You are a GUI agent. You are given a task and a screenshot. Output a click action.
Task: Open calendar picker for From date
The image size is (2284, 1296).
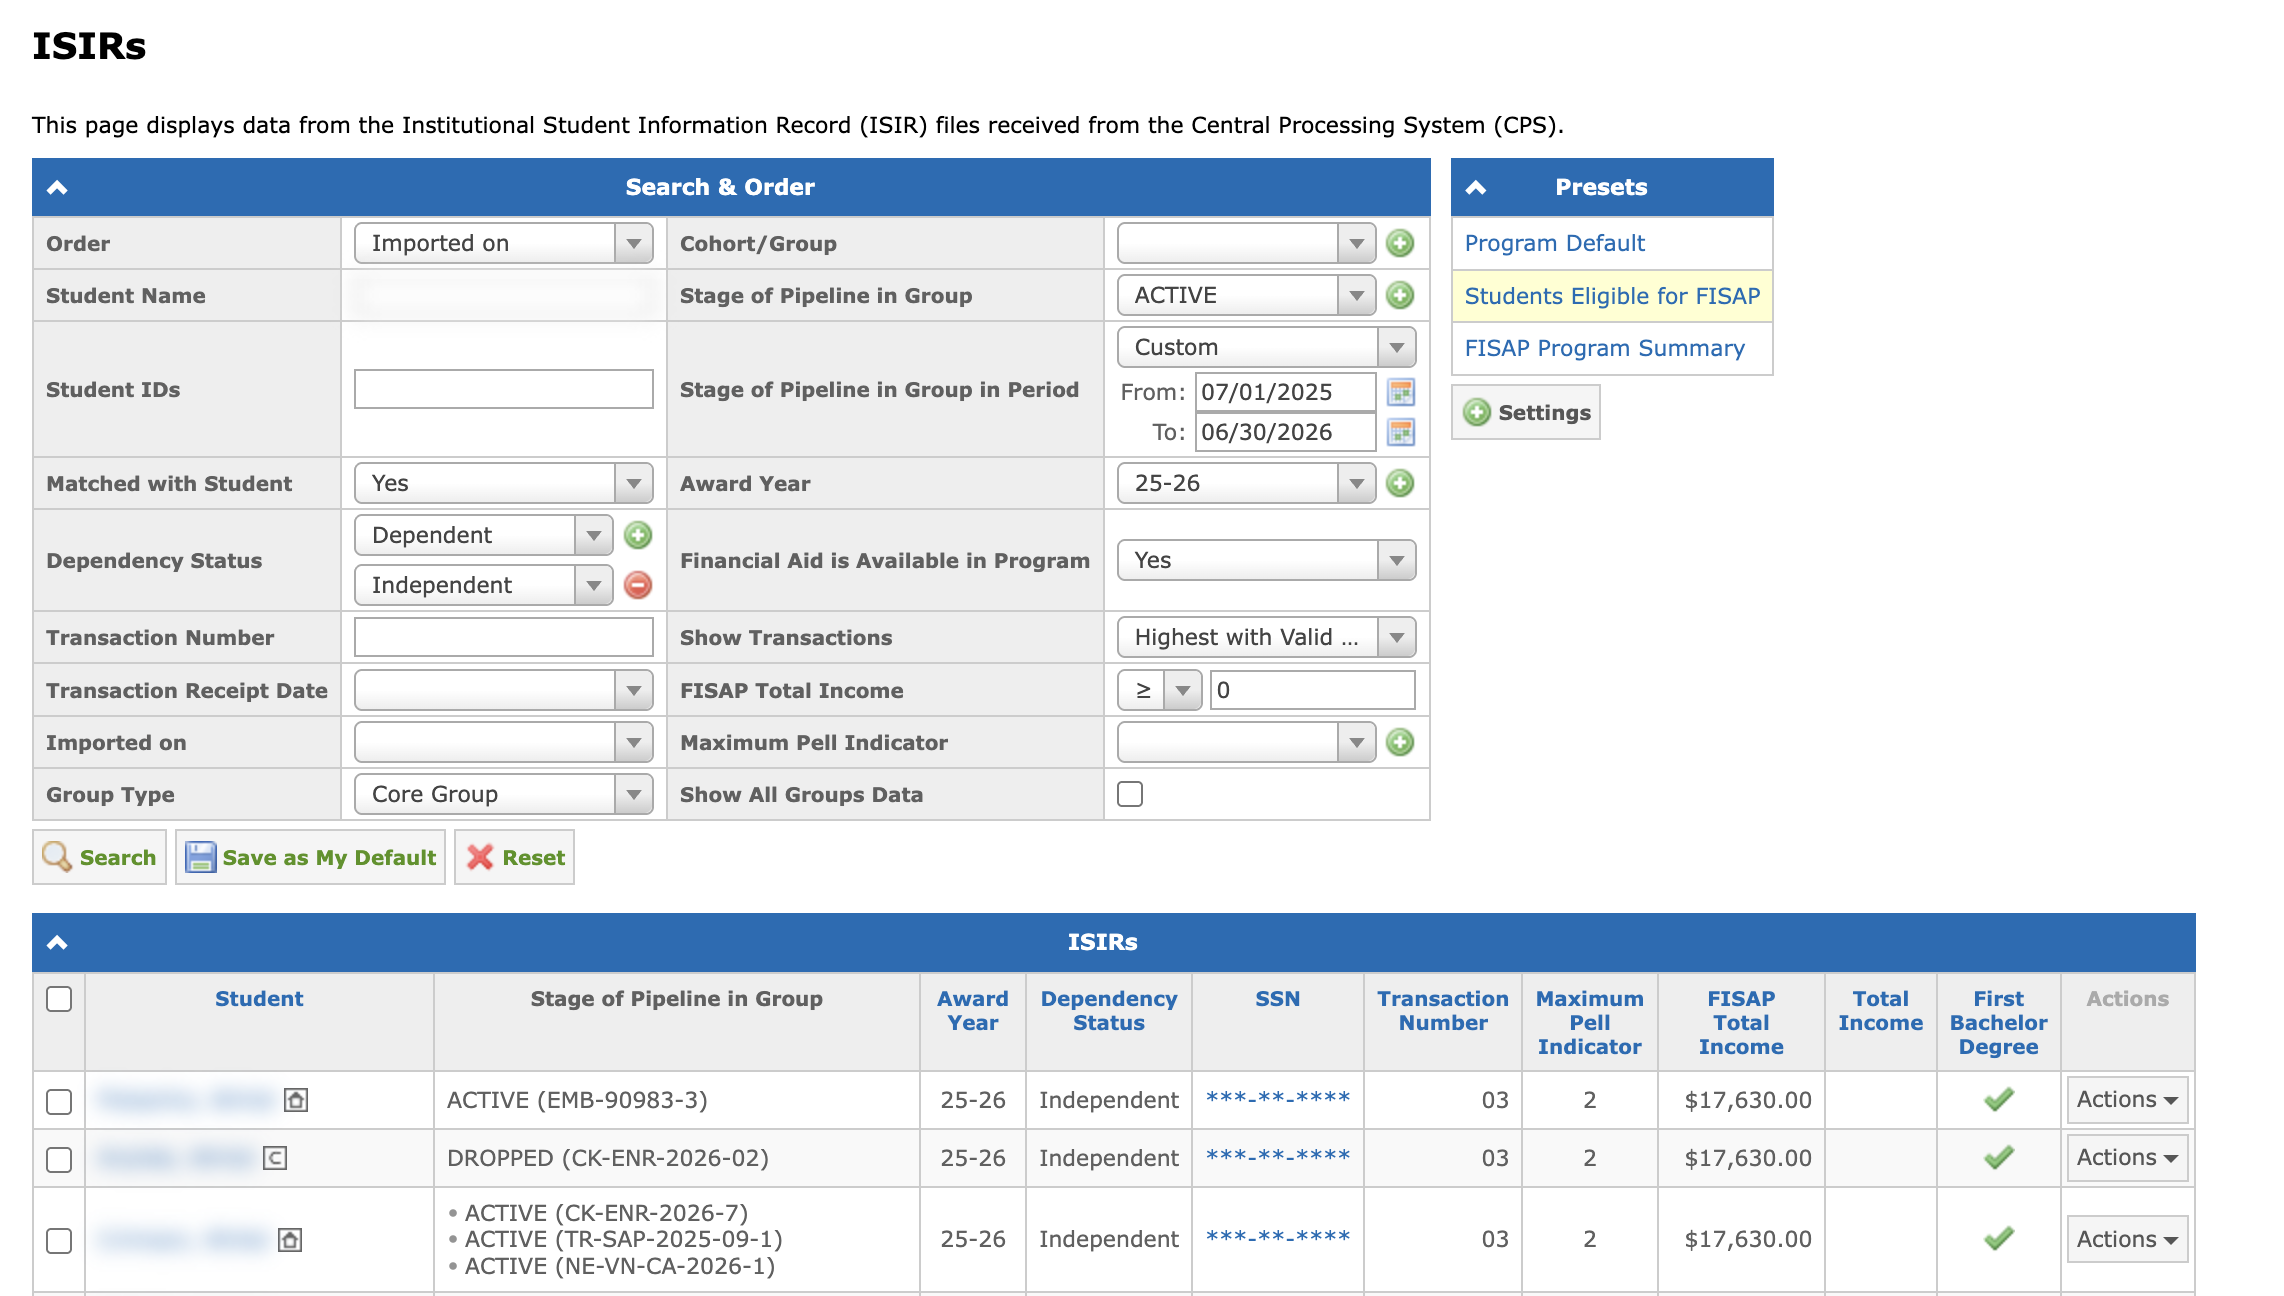[x=1401, y=392]
